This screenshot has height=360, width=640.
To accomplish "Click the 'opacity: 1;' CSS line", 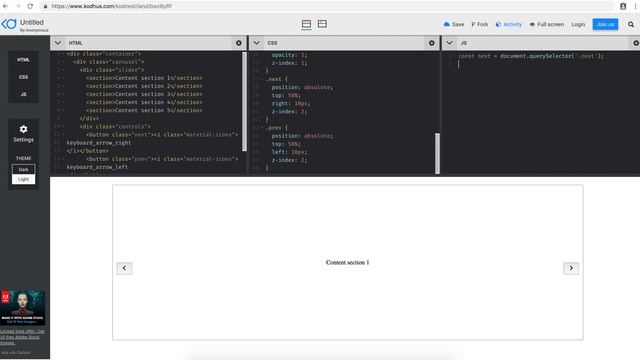I will pos(289,55).
